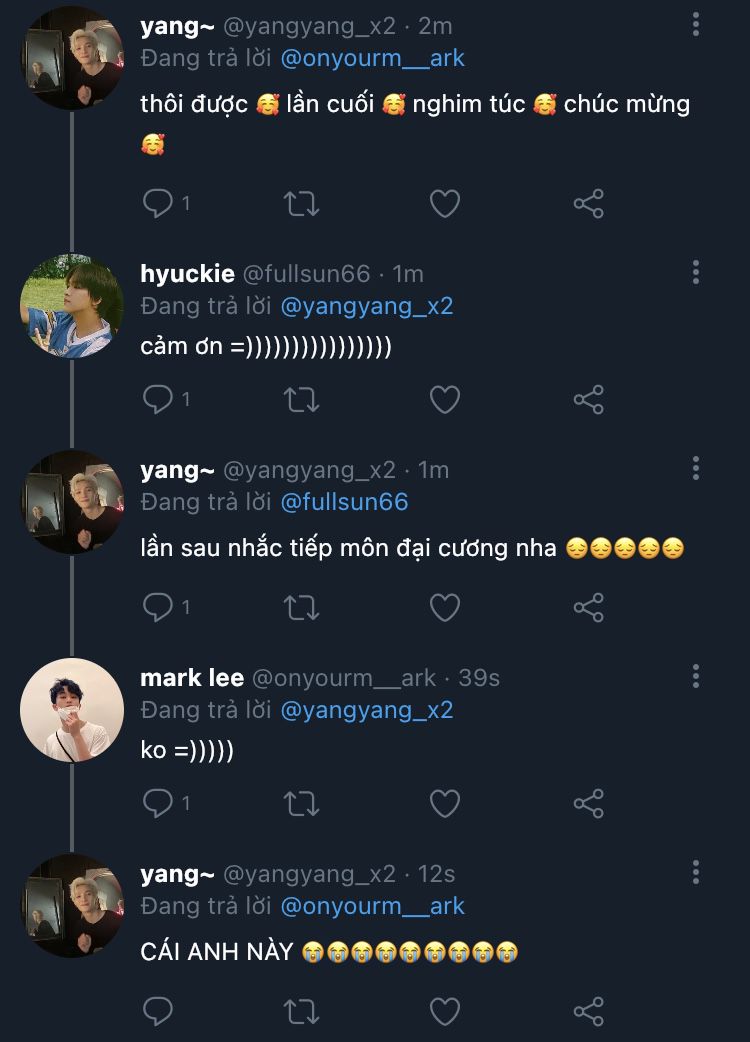This screenshot has width=750, height=1042.
Task: Share hyuckie's 'cảm ơn' tweet
Action: click(588, 400)
